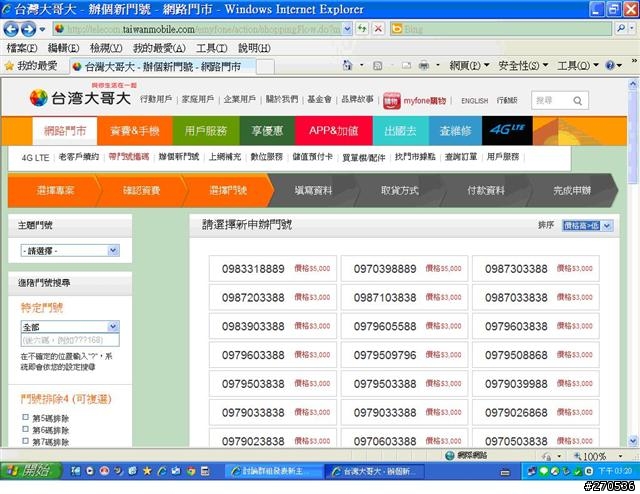Viewport: 640px width, 494px height.
Task: Click the magnifier icon in the site search box
Action: 577,100
